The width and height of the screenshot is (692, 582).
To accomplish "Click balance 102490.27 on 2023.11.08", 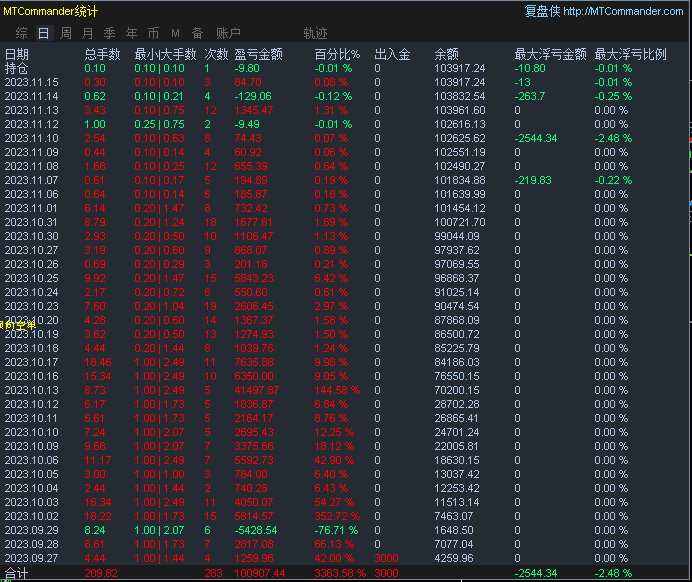I will pos(460,166).
